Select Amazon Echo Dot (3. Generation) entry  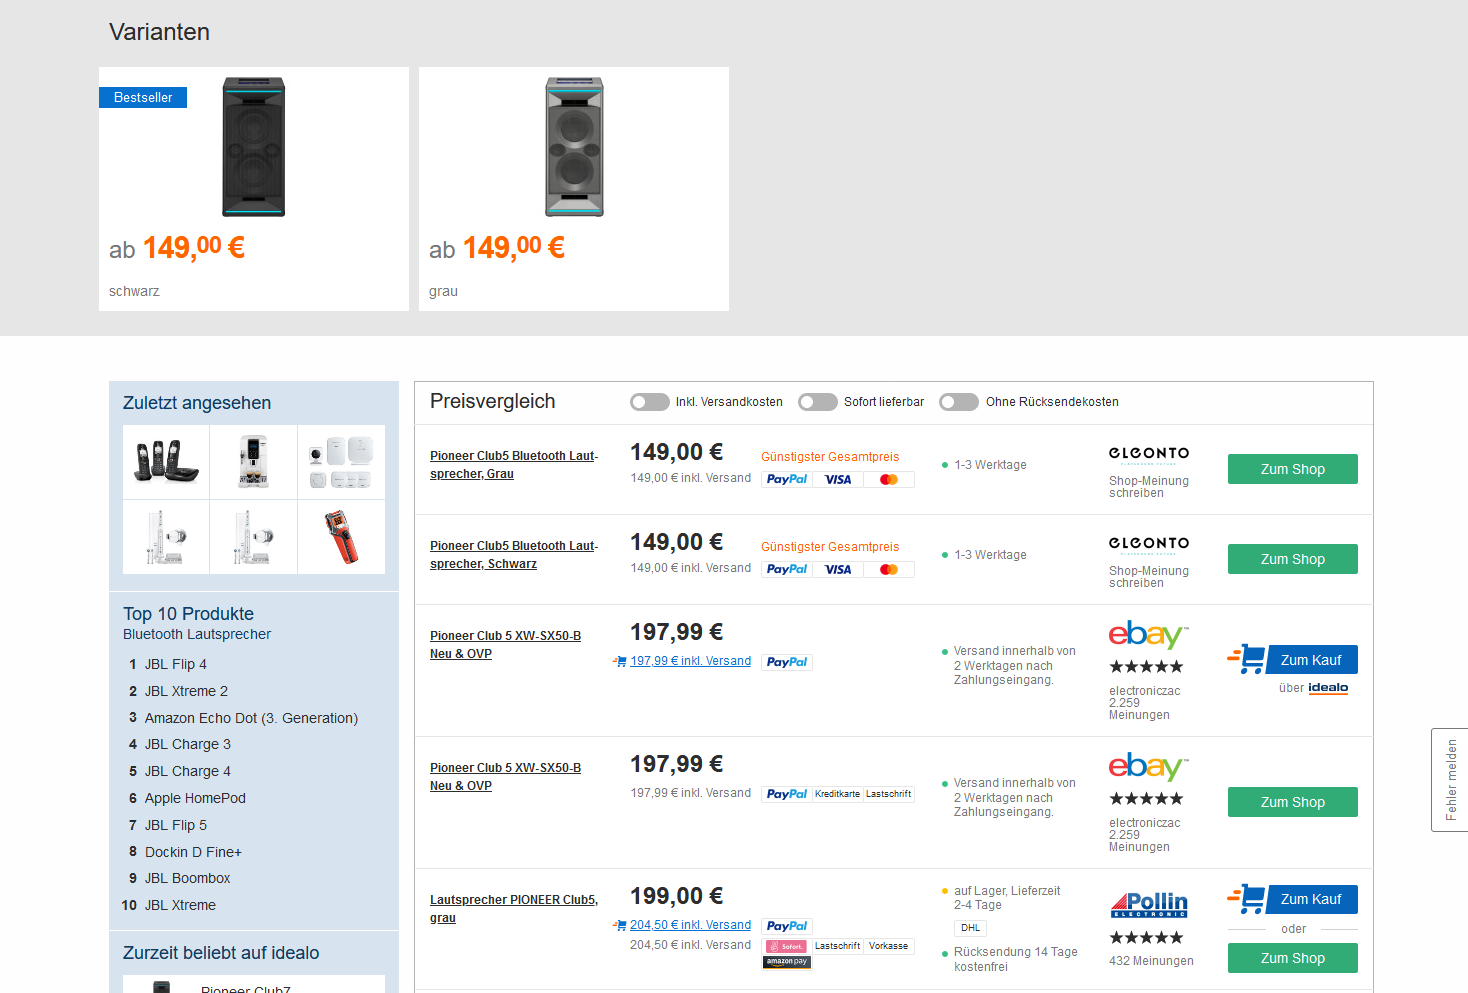tap(251, 718)
